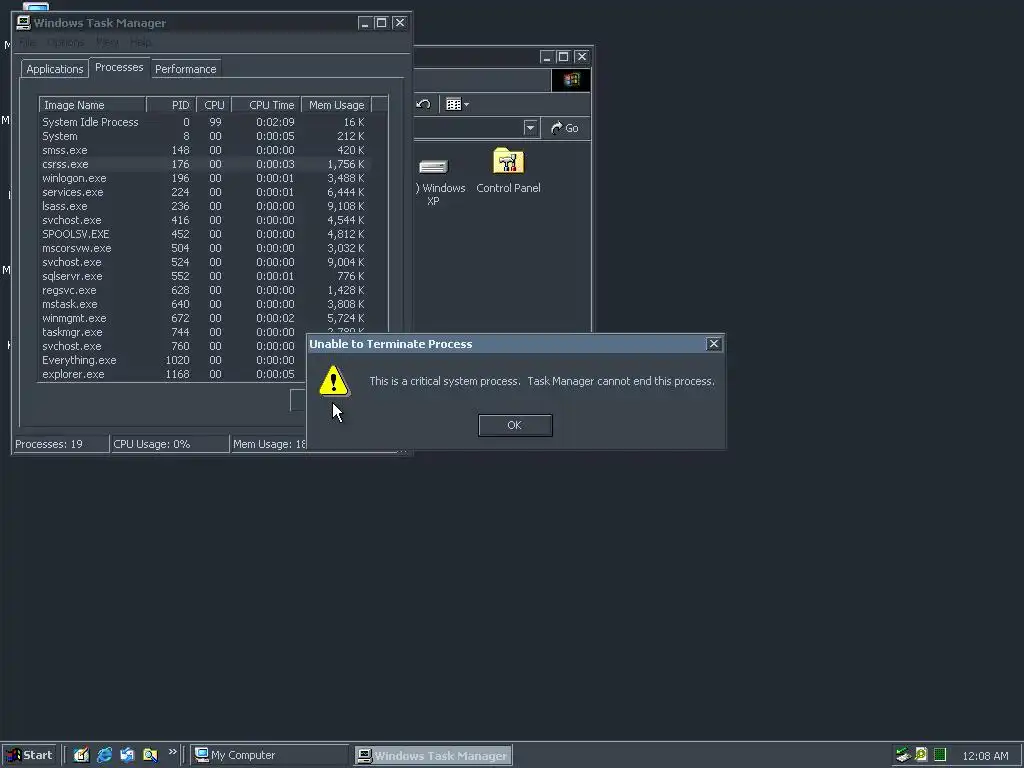The image size is (1024, 768).
Task: Sort by Mem Usage column header
Action: point(336,105)
